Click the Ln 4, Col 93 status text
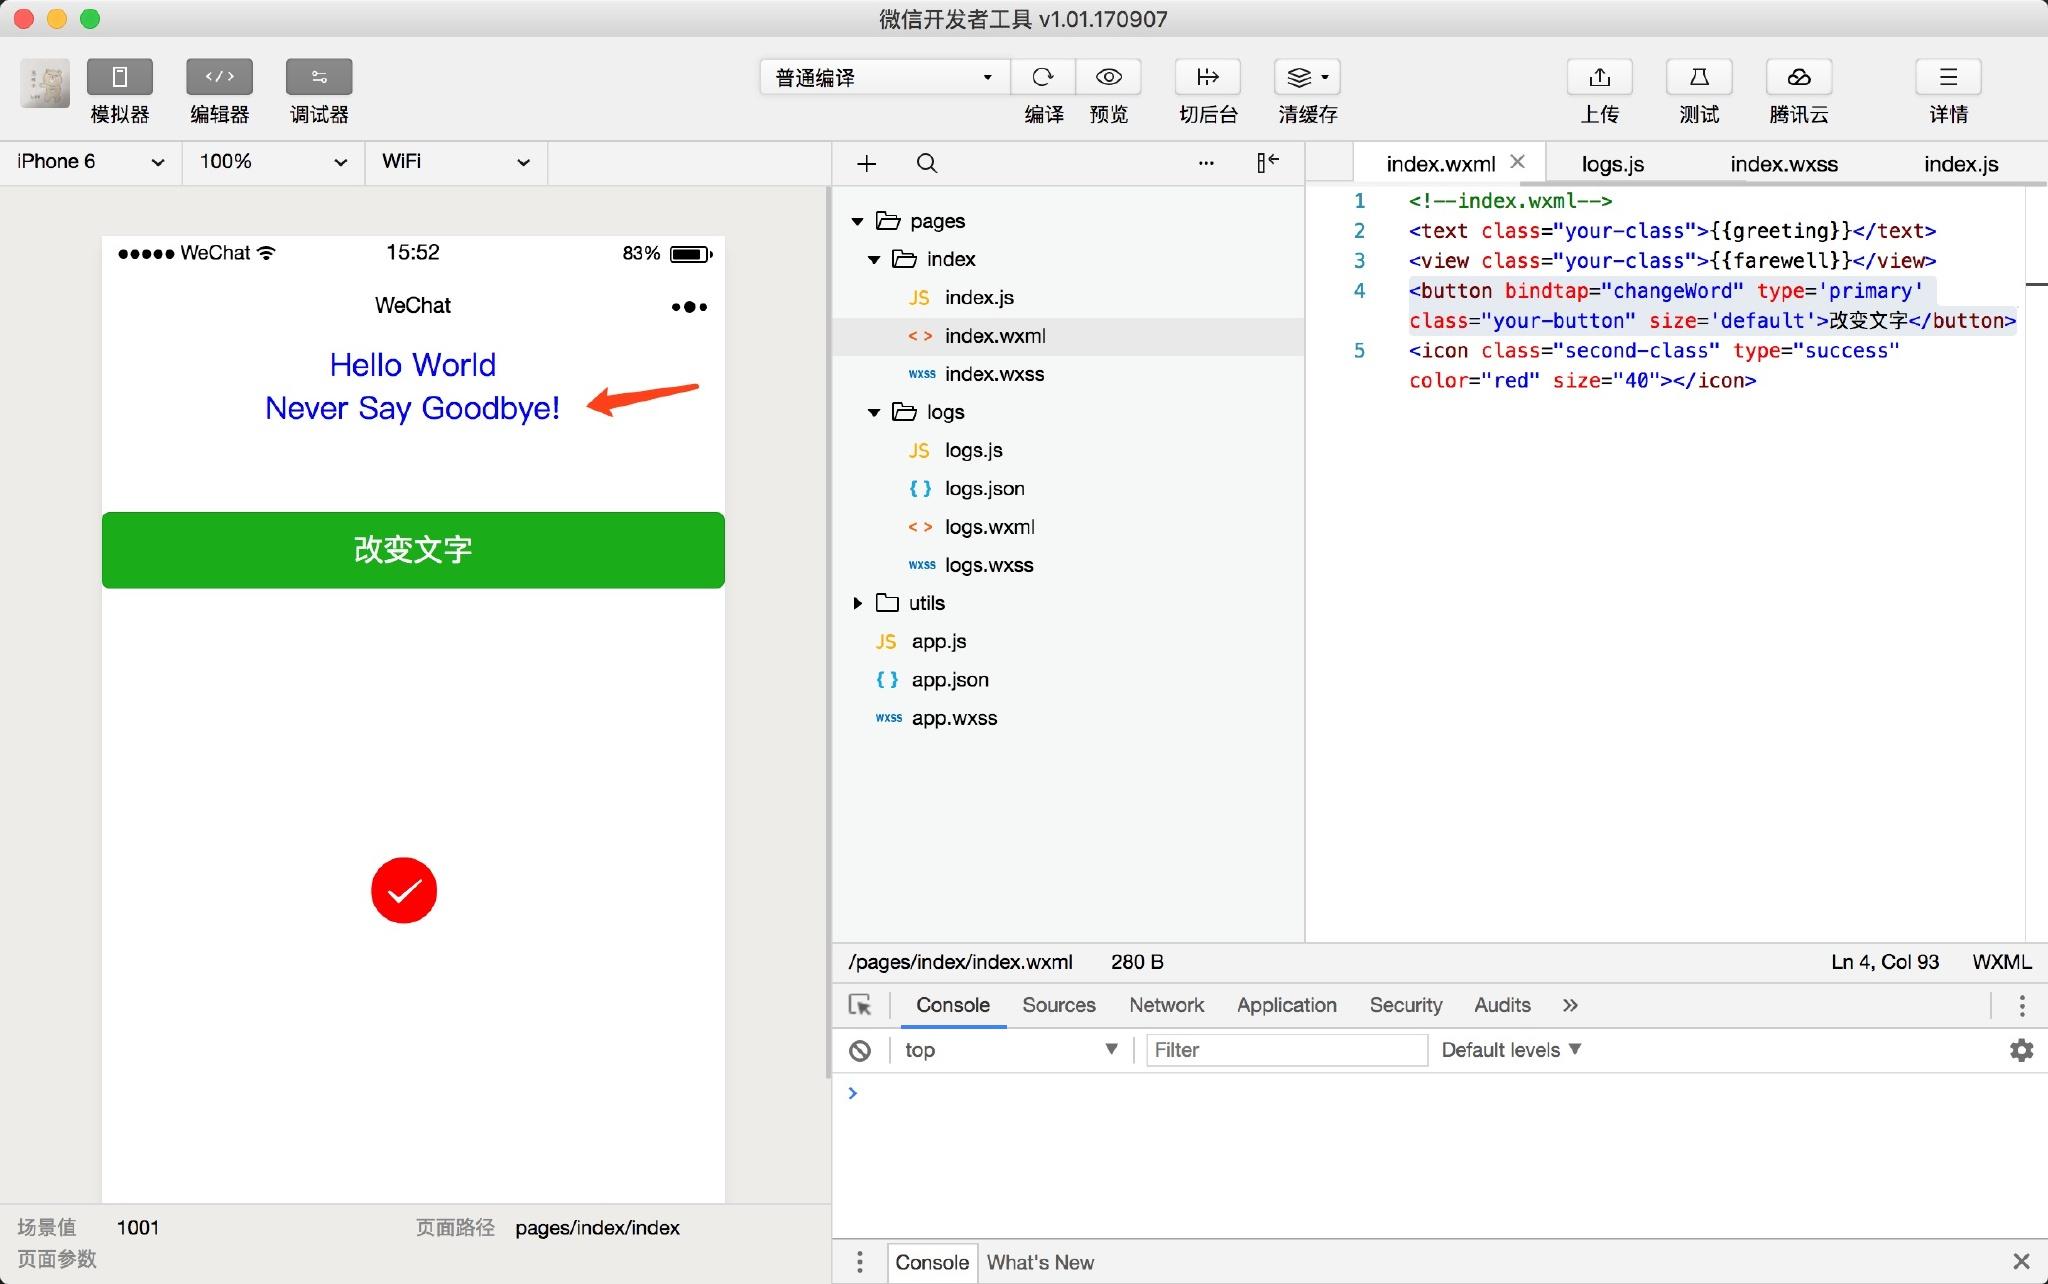 click(x=1885, y=962)
